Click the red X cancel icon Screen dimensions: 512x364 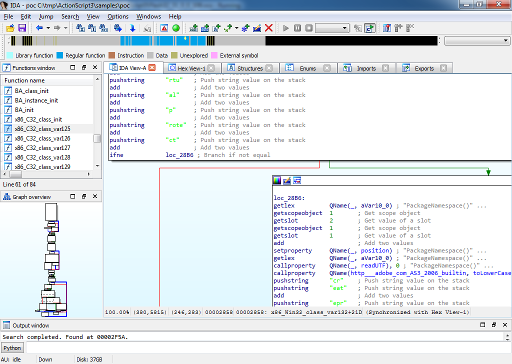pyautogui.click(x=269, y=28)
